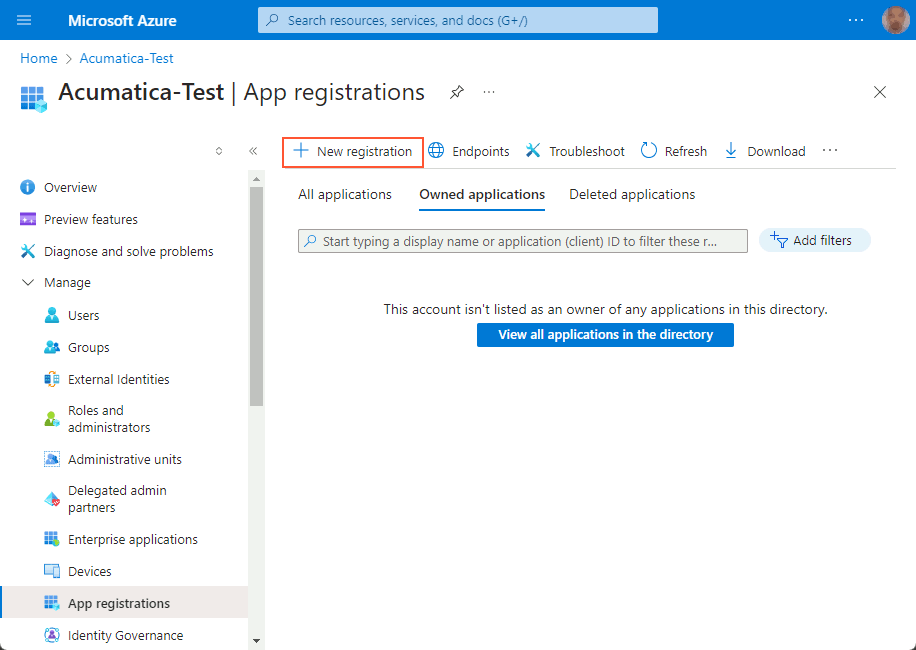Click the sidebar scroll down arrow
Screen dimensions: 916x650
pyautogui.click(x=256, y=640)
